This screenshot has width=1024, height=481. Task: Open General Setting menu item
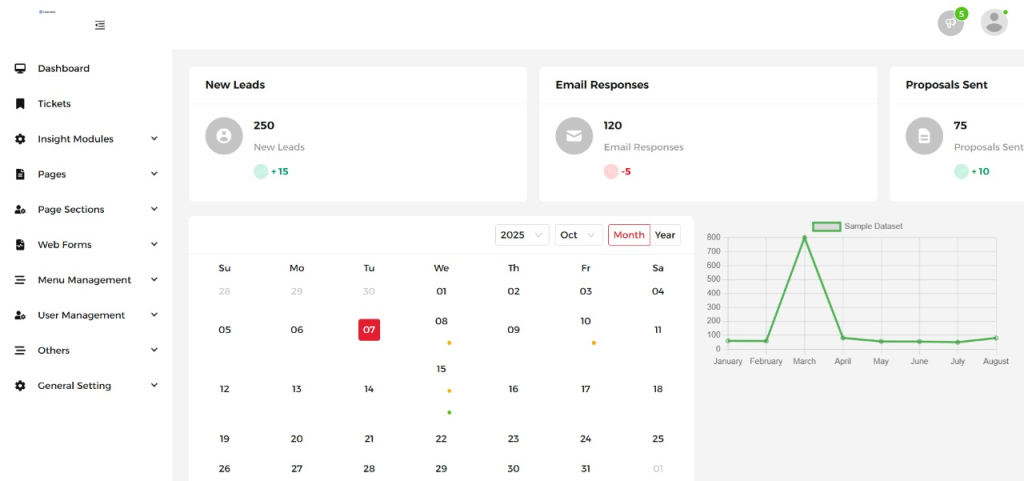74,386
